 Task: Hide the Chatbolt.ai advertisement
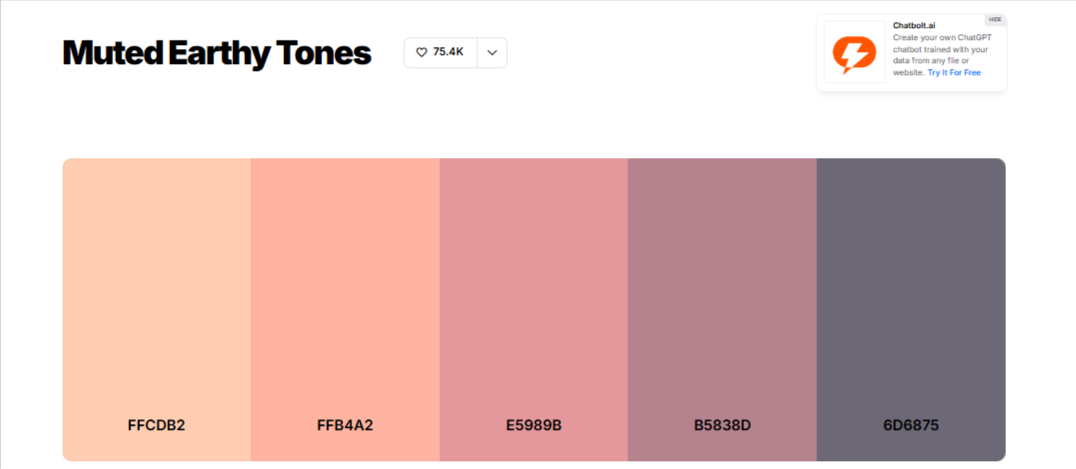click(x=995, y=19)
